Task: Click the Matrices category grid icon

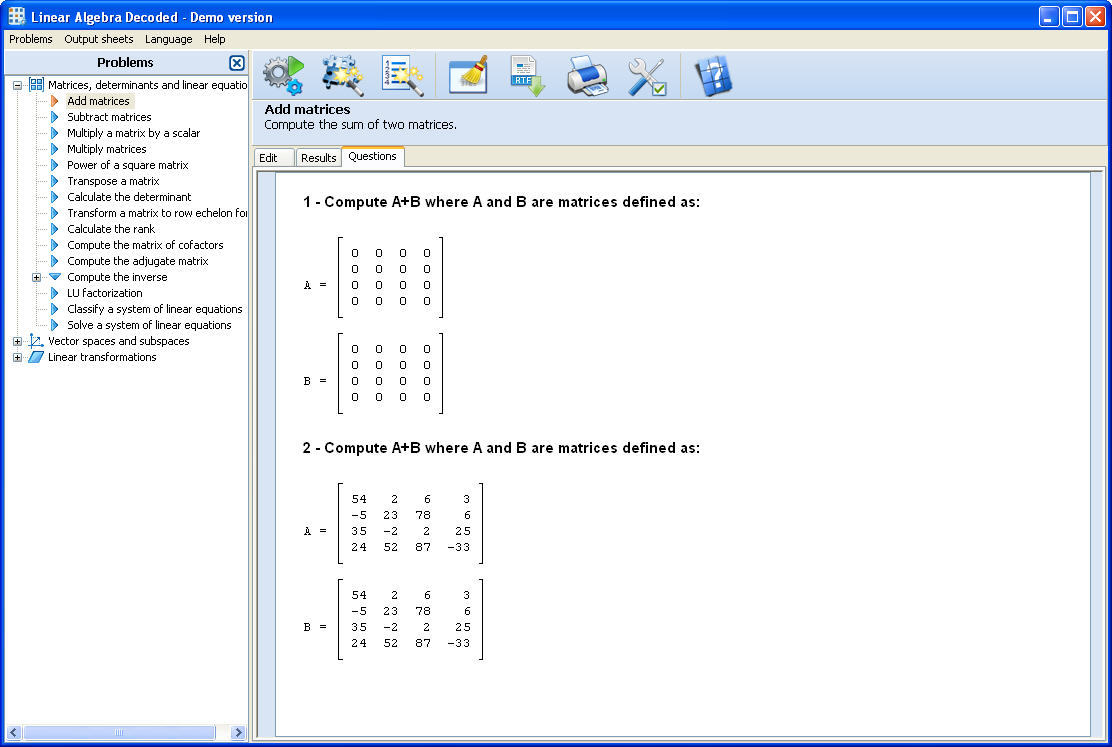Action: (x=36, y=84)
